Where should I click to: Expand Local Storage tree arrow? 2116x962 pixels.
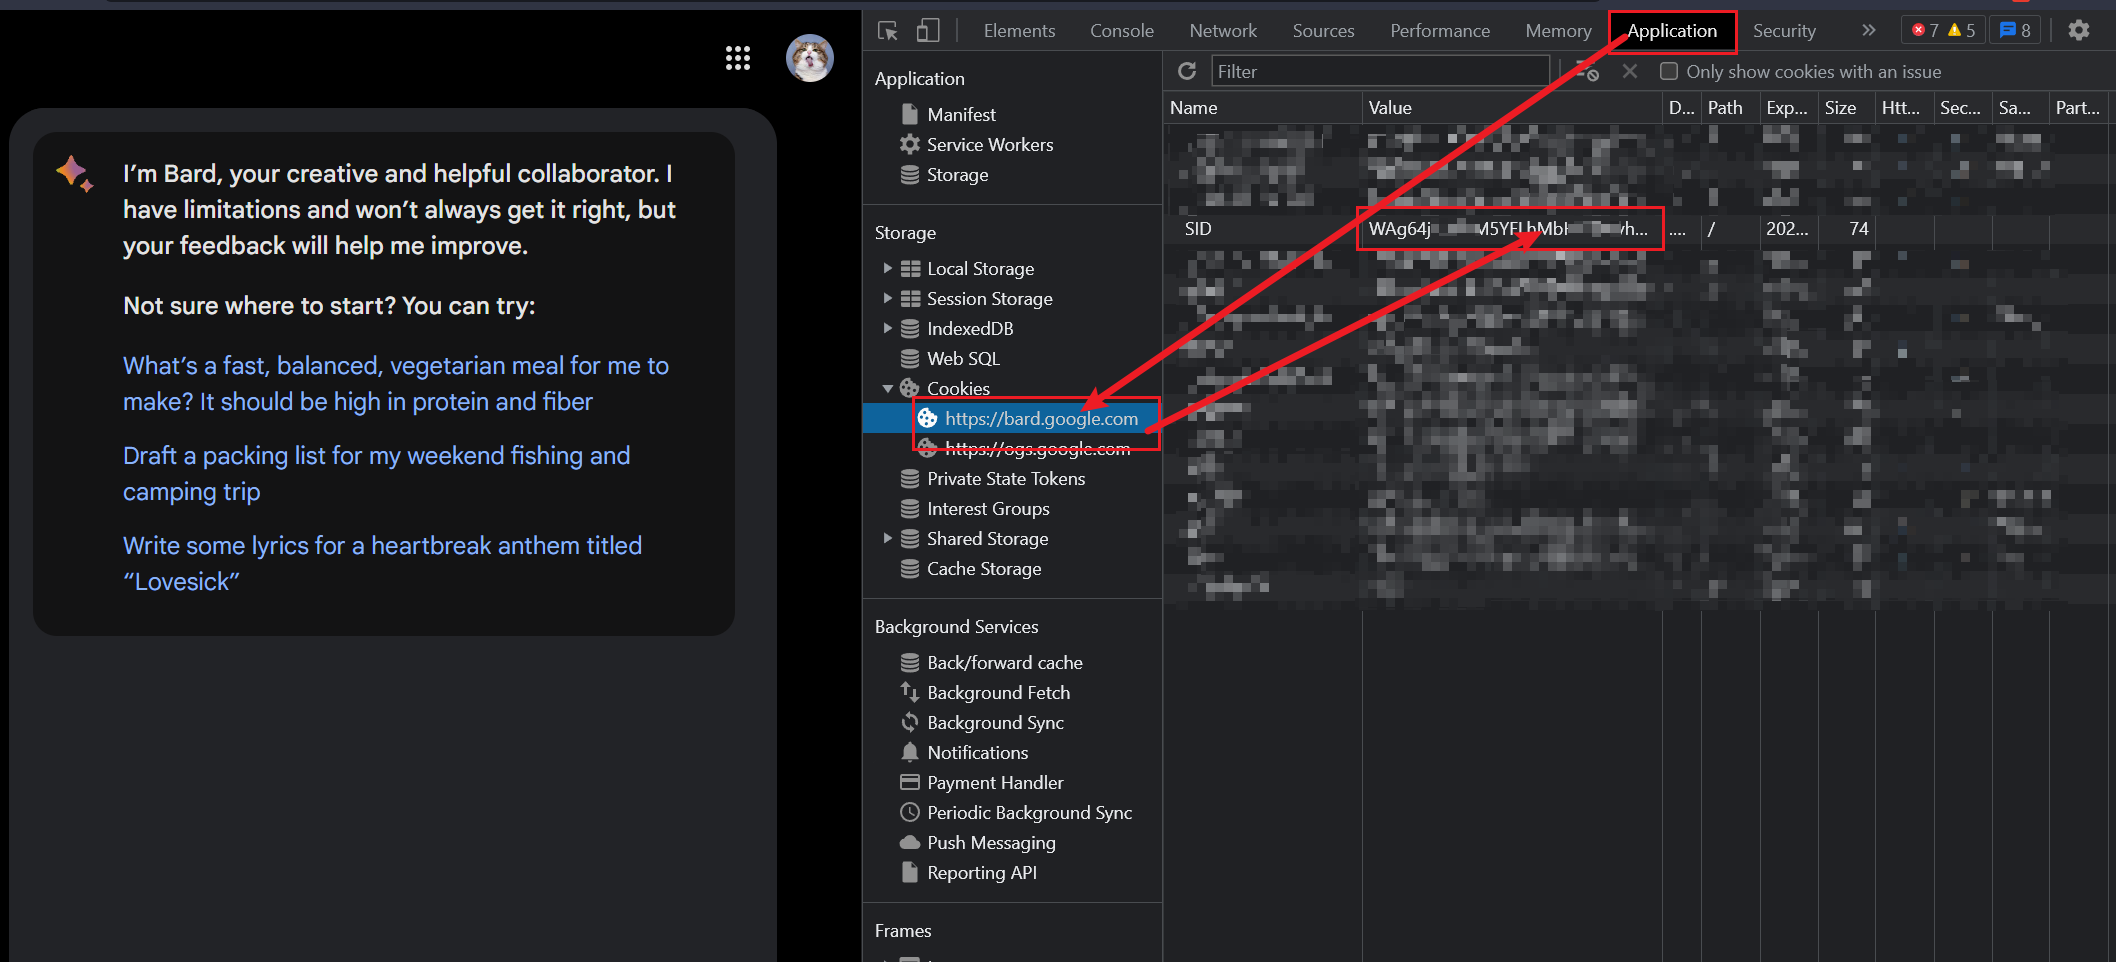click(887, 268)
